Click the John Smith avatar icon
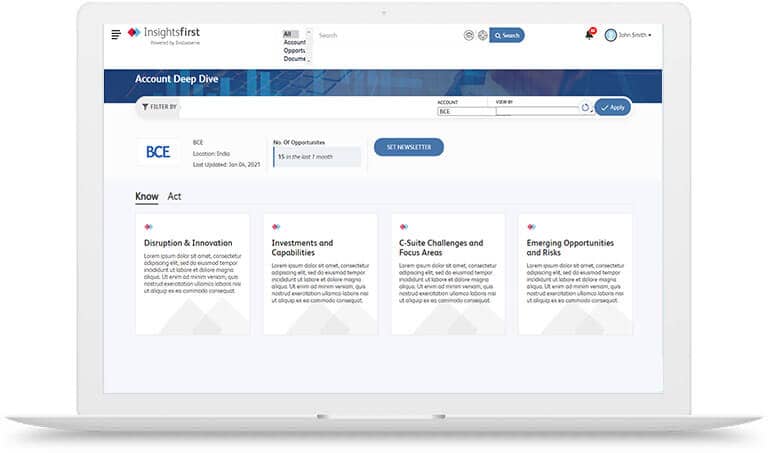The height and width of the screenshot is (453, 768). pyautogui.click(x=610, y=35)
